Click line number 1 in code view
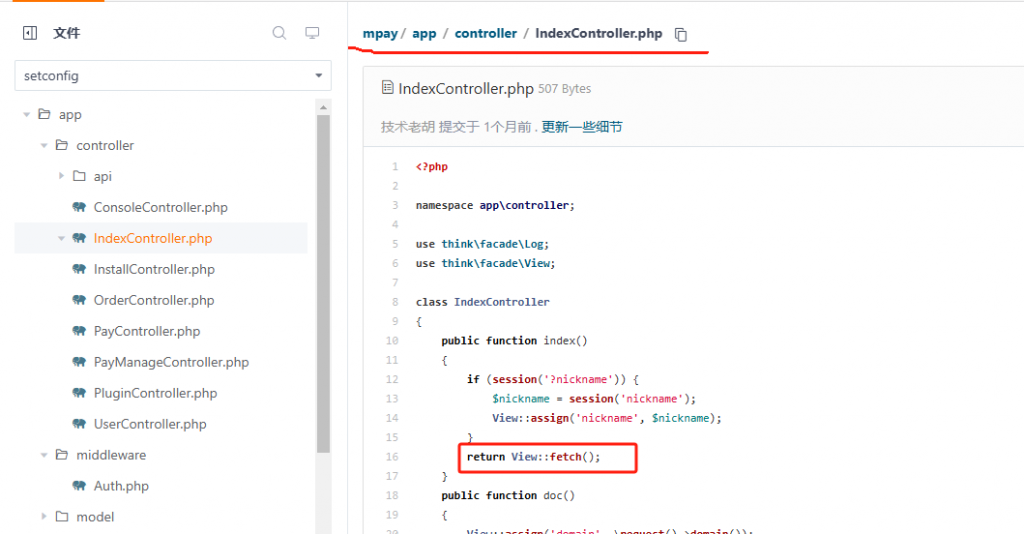The width and height of the screenshot is (1024, 534). point(394,166)
